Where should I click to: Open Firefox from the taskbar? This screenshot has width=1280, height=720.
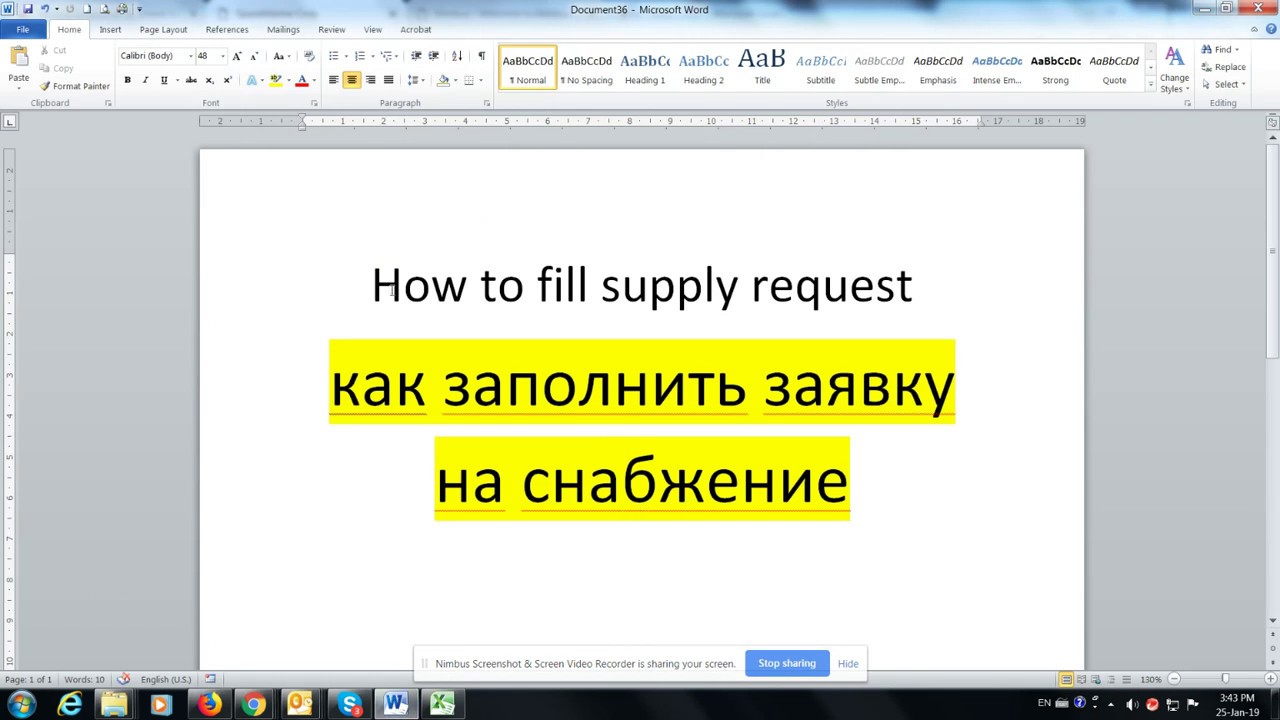pos(209,704)
